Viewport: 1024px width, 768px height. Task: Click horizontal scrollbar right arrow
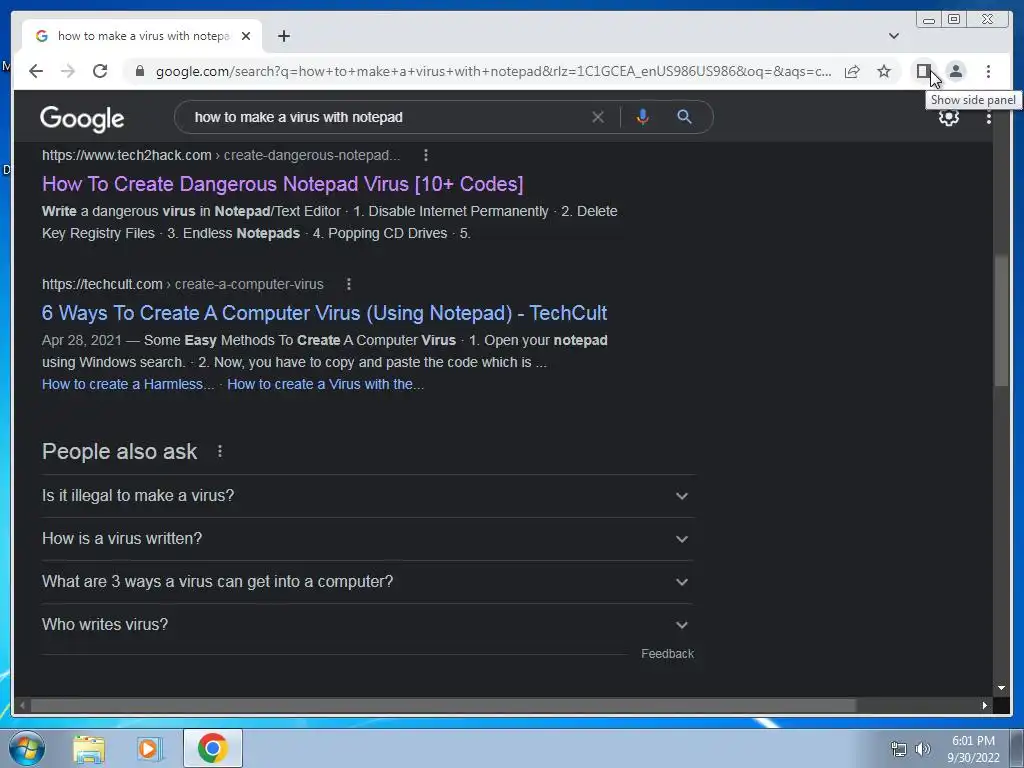pyautogui.click(x=985, y=705)
